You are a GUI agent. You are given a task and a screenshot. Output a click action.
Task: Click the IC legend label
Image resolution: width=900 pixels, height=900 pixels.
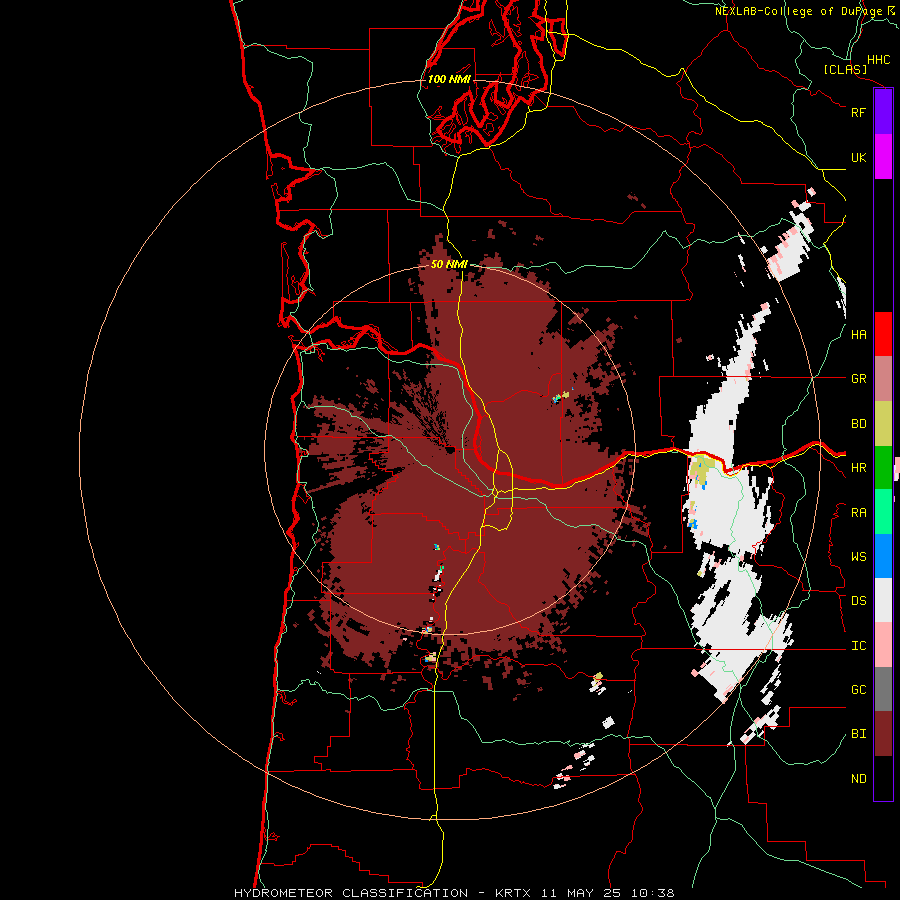tap(859, 646)
